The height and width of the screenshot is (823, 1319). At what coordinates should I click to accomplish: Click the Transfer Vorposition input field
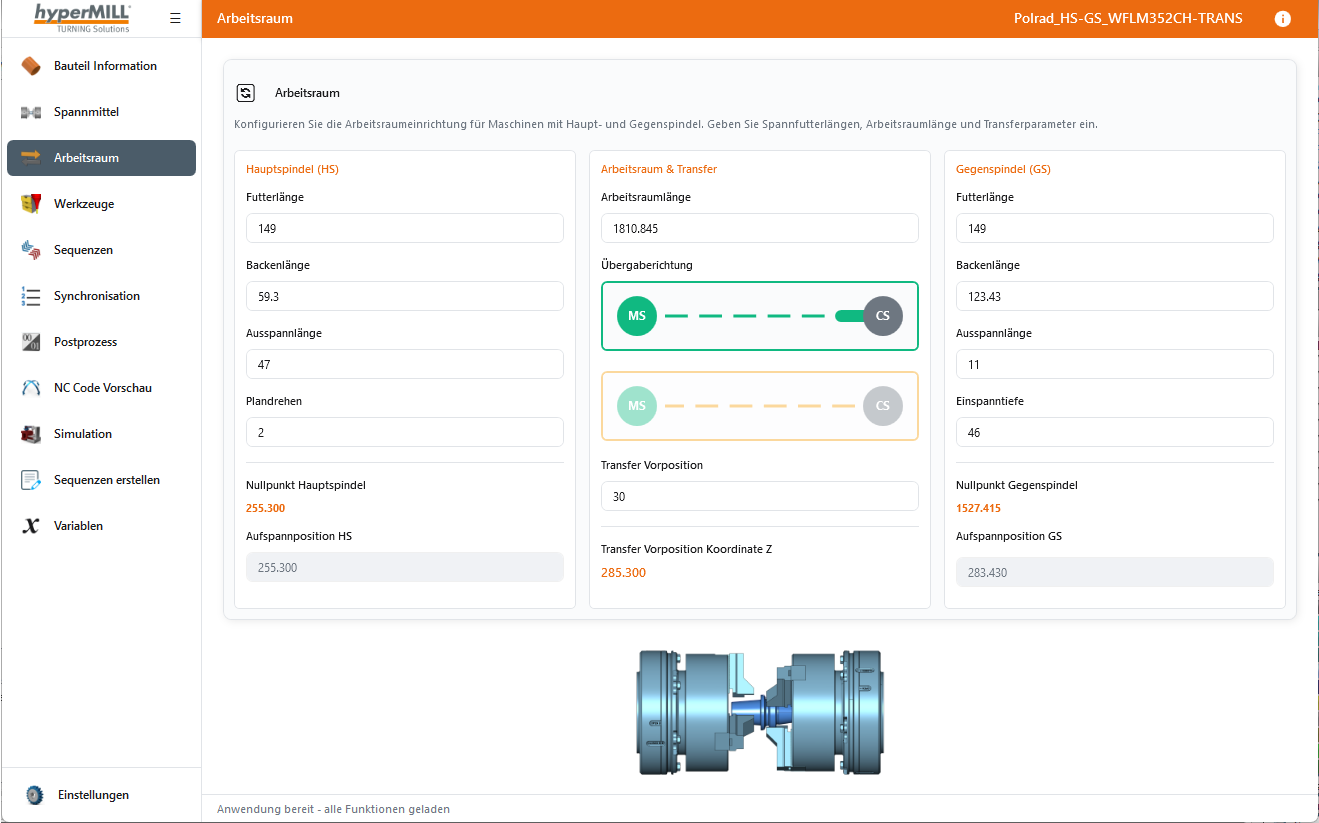click(759, 496)
